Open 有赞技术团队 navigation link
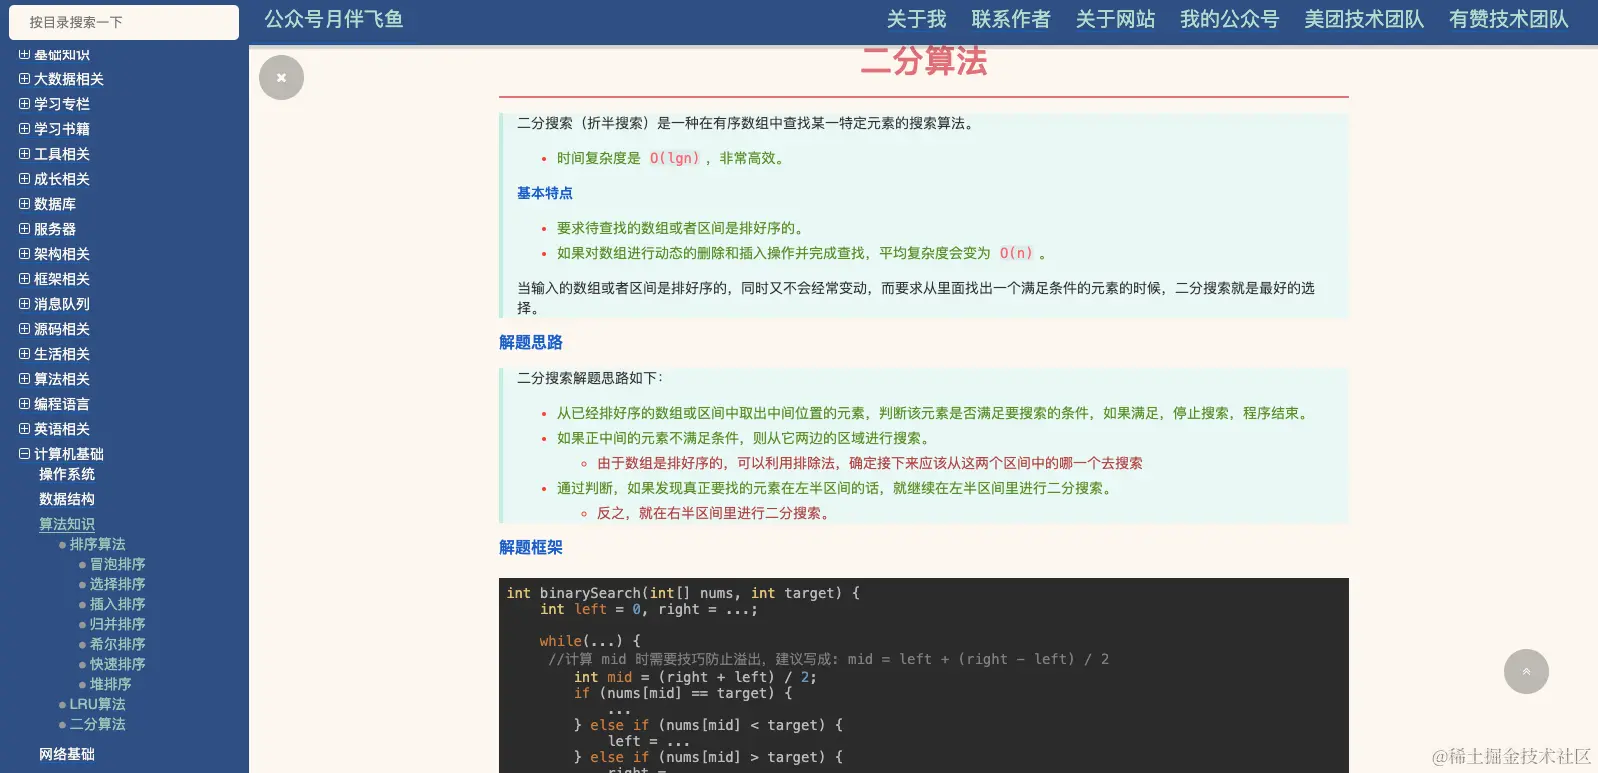 [1509, 19]
